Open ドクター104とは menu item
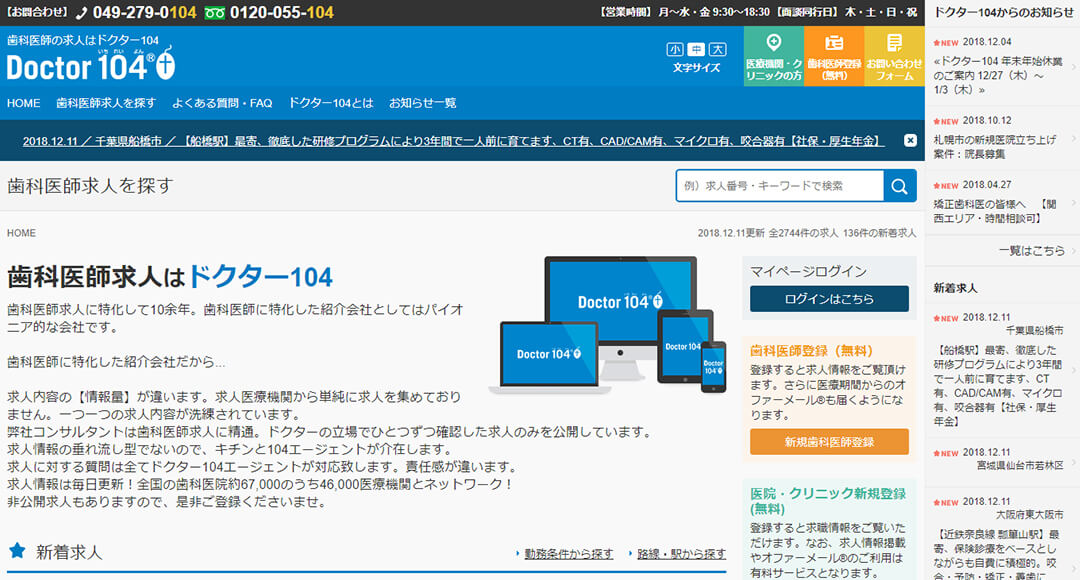 (331, 103)
